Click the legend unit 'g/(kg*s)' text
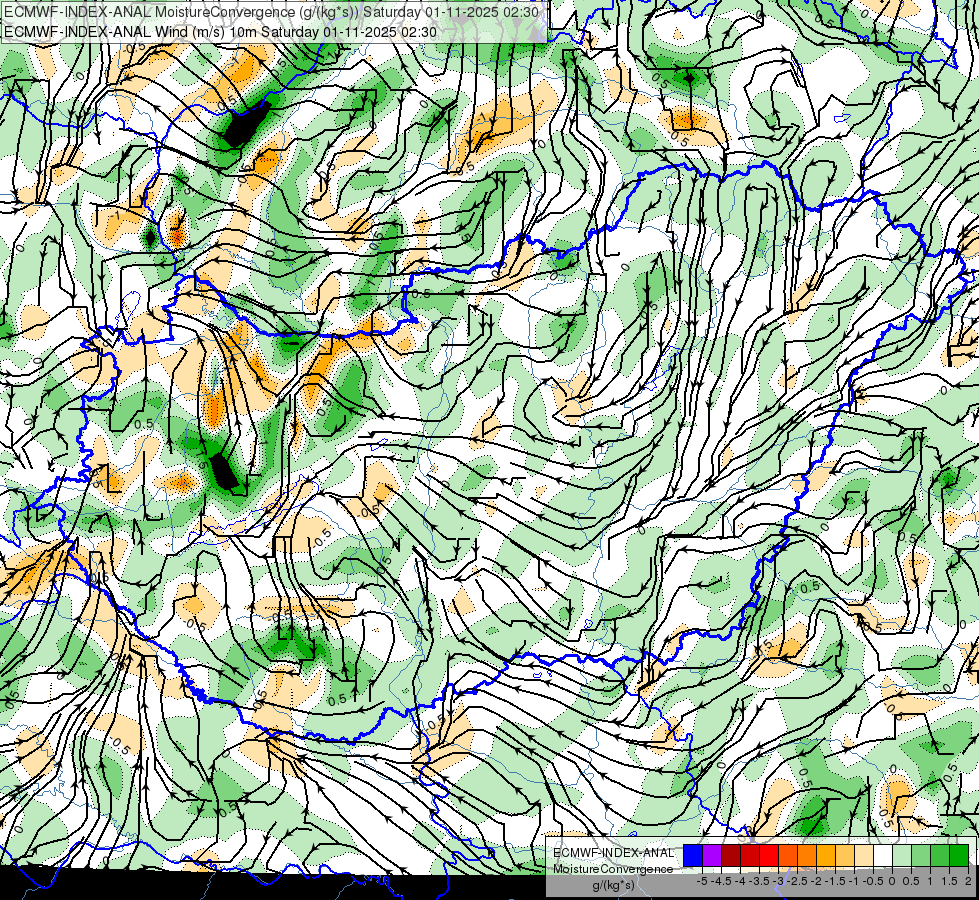Image resolution: width=979 pixels, height=900 pixels. [614, 886]
